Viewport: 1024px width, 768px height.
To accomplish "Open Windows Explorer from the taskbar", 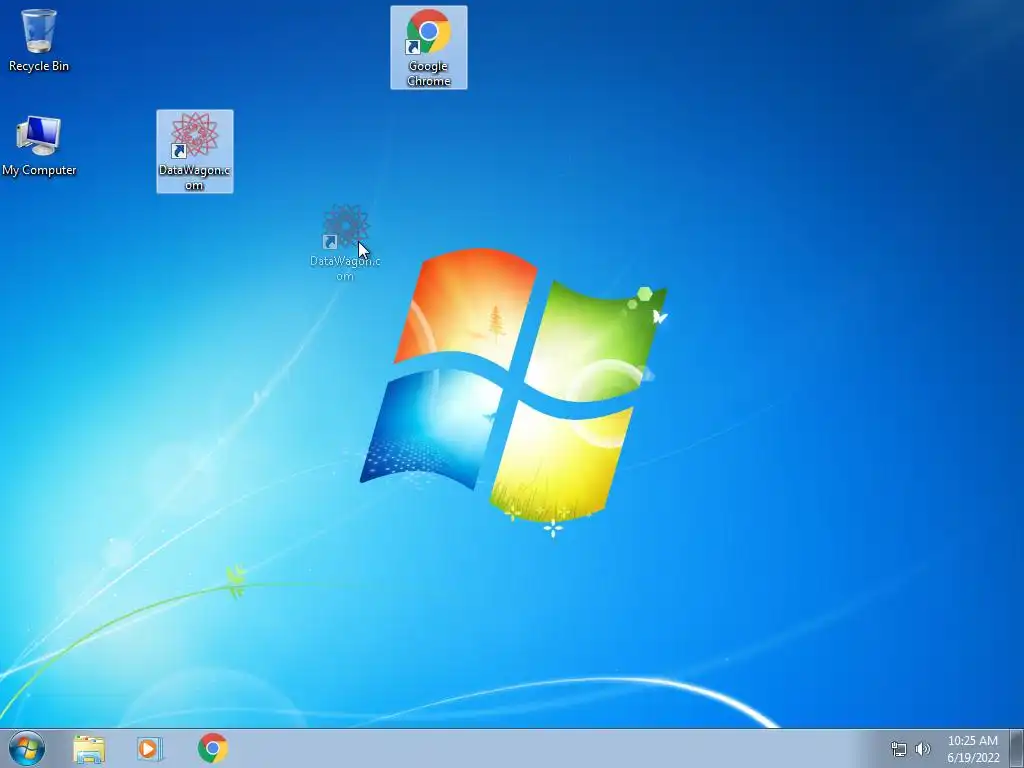I will (x=89, y=748).
